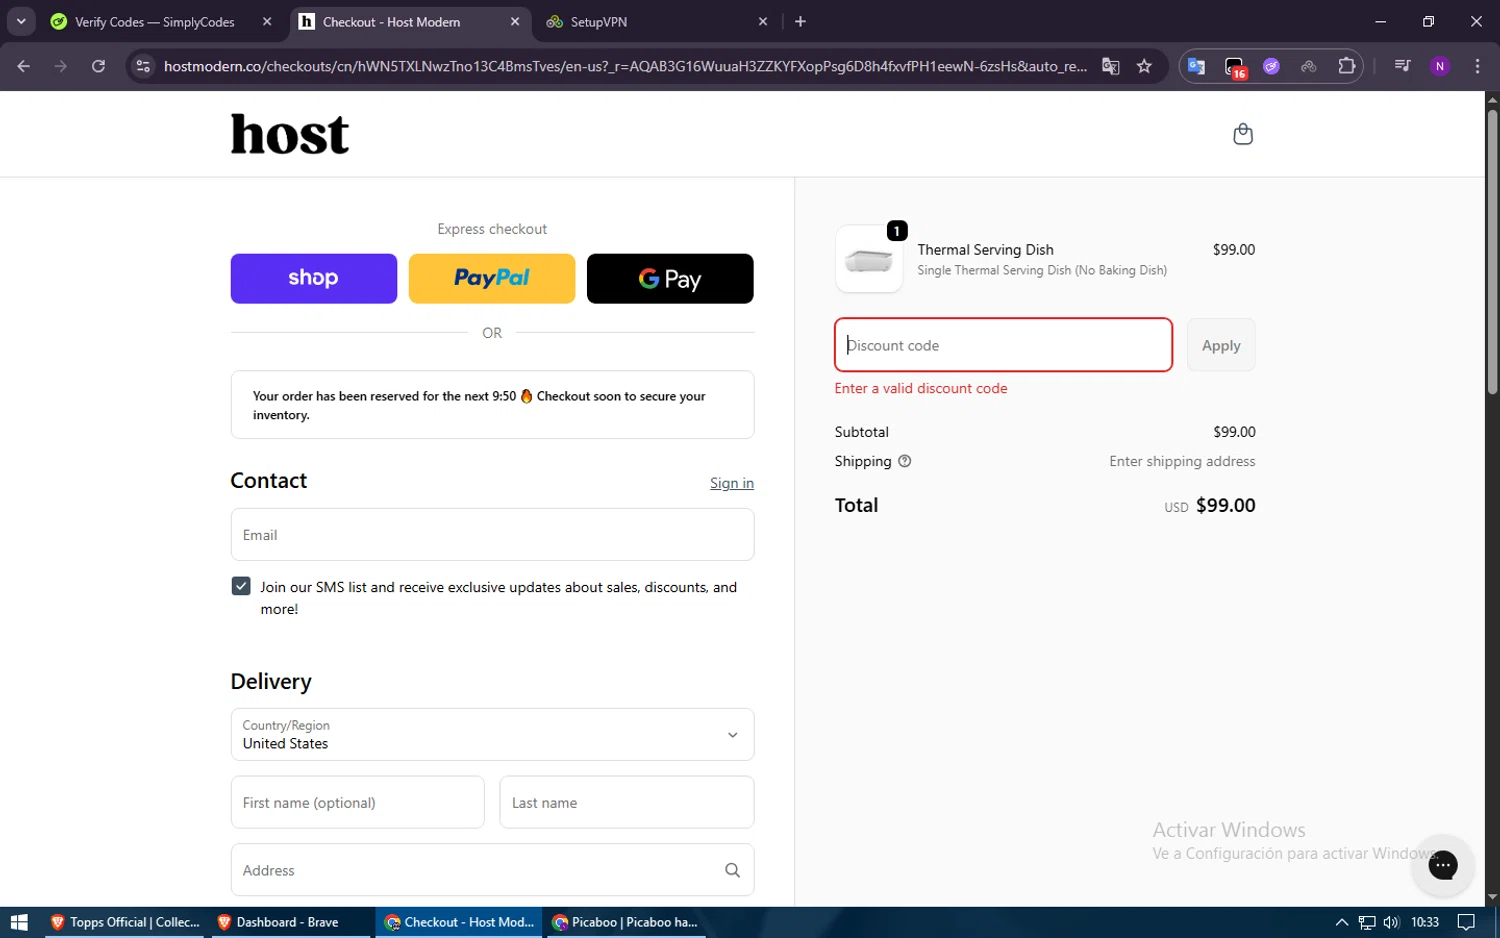Click the address search magnifier icon
Image resolution: width=1500 pixels, height=938 pixels.
732,870
